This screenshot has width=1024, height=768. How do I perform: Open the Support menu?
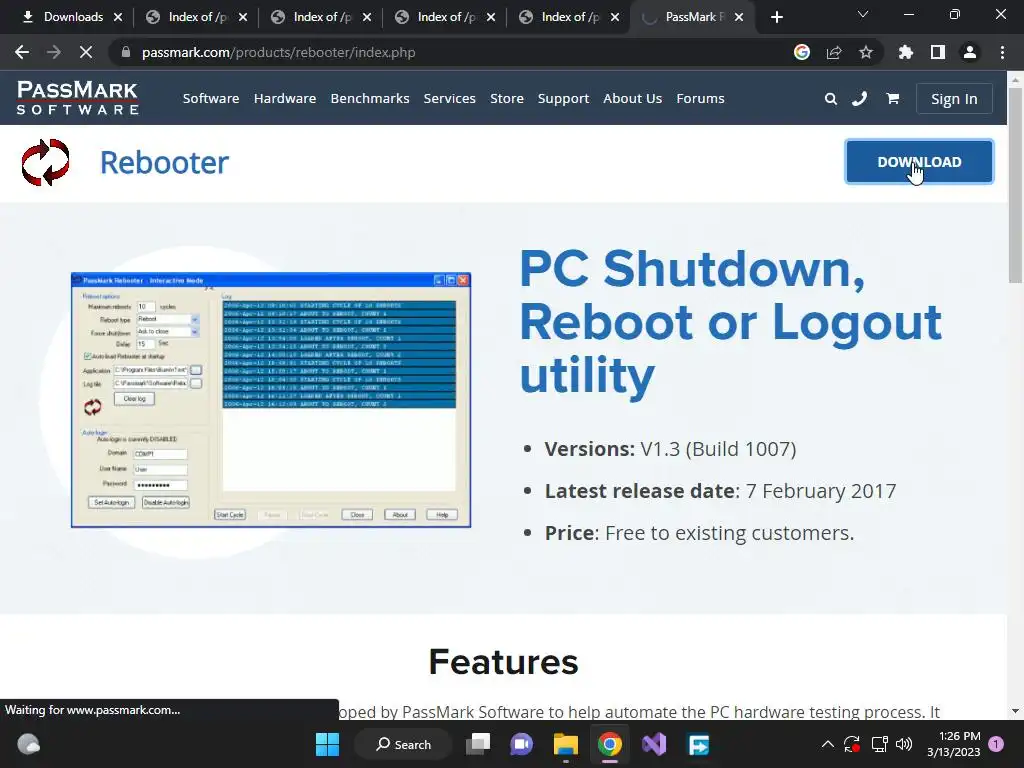(x=563, y=99)
